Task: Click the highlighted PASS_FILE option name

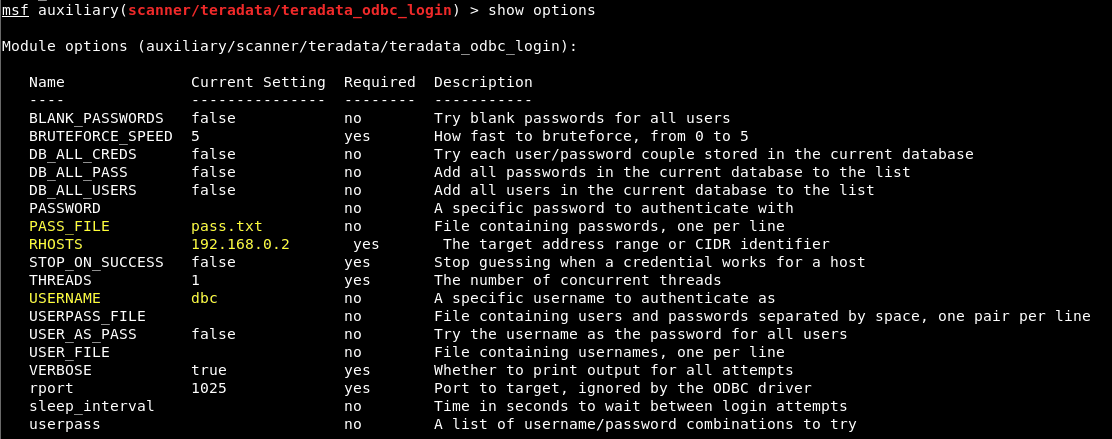Action: (x=69, y=226)
